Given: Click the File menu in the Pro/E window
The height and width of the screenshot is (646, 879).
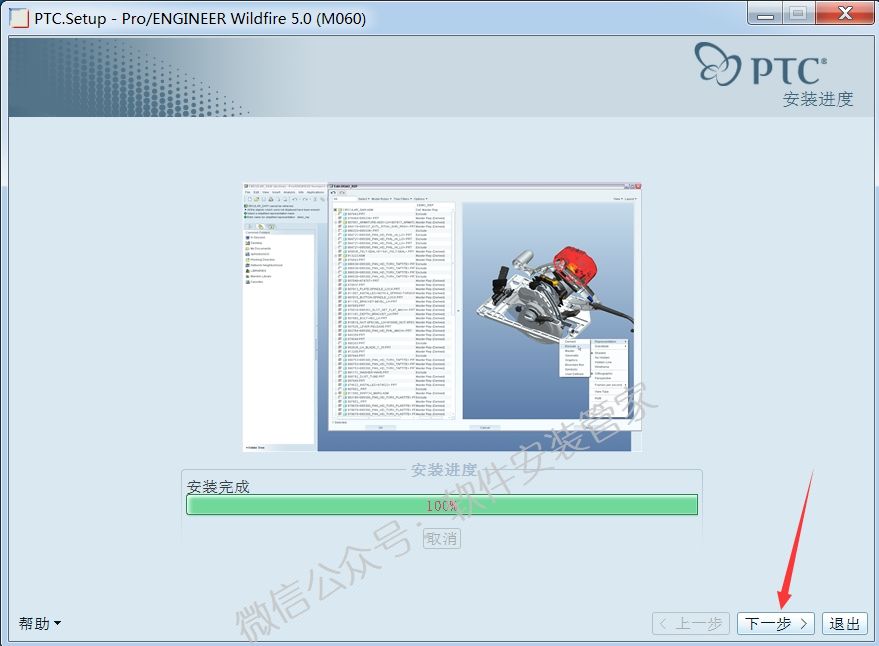Looking at the screenshot, I should (x=246, y=192).
